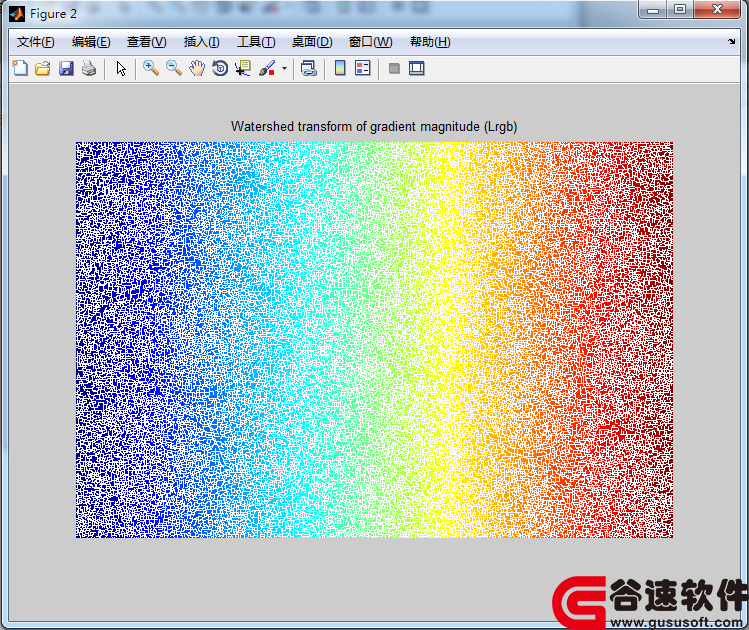The width and height of the screenshot is (749, 630).
Task: Click the Show Plot Tools icon
Action: pyautogui.click(x=417, y=68)
